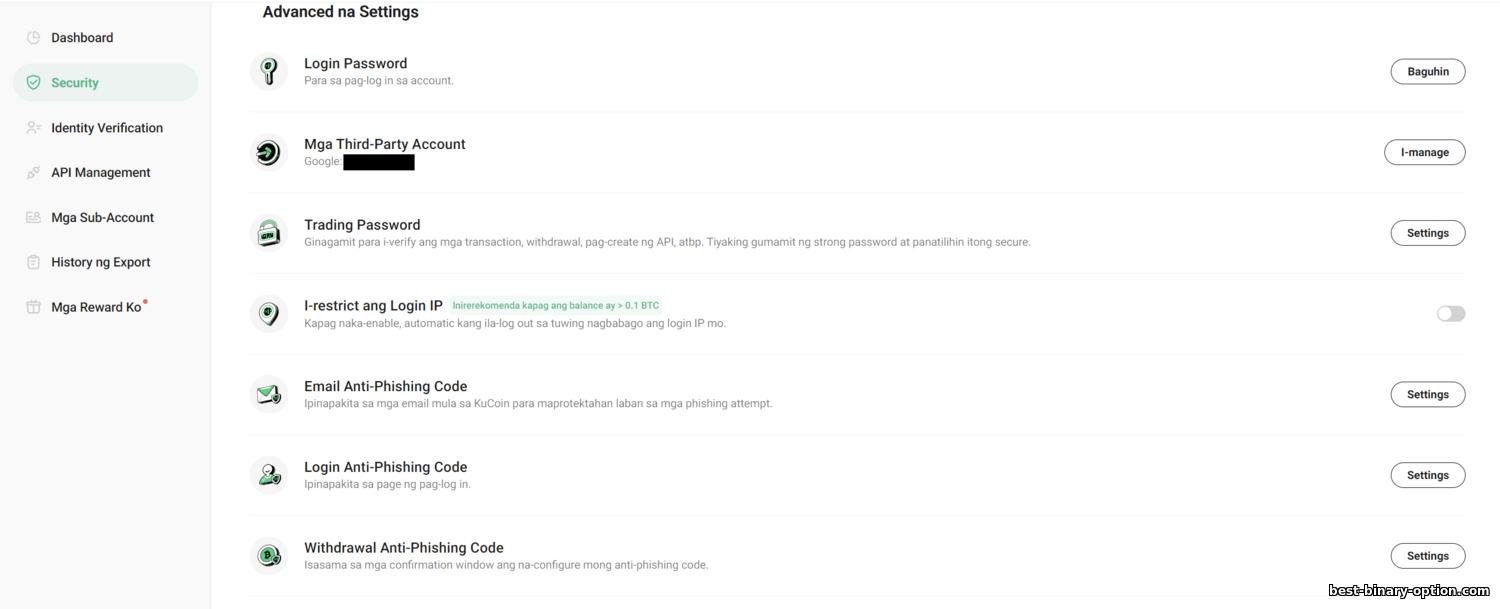The height and width of the screenshot is (609, 1500).
Task: Click the Trading Password lock icon
Action: click(x=268, y=233)
